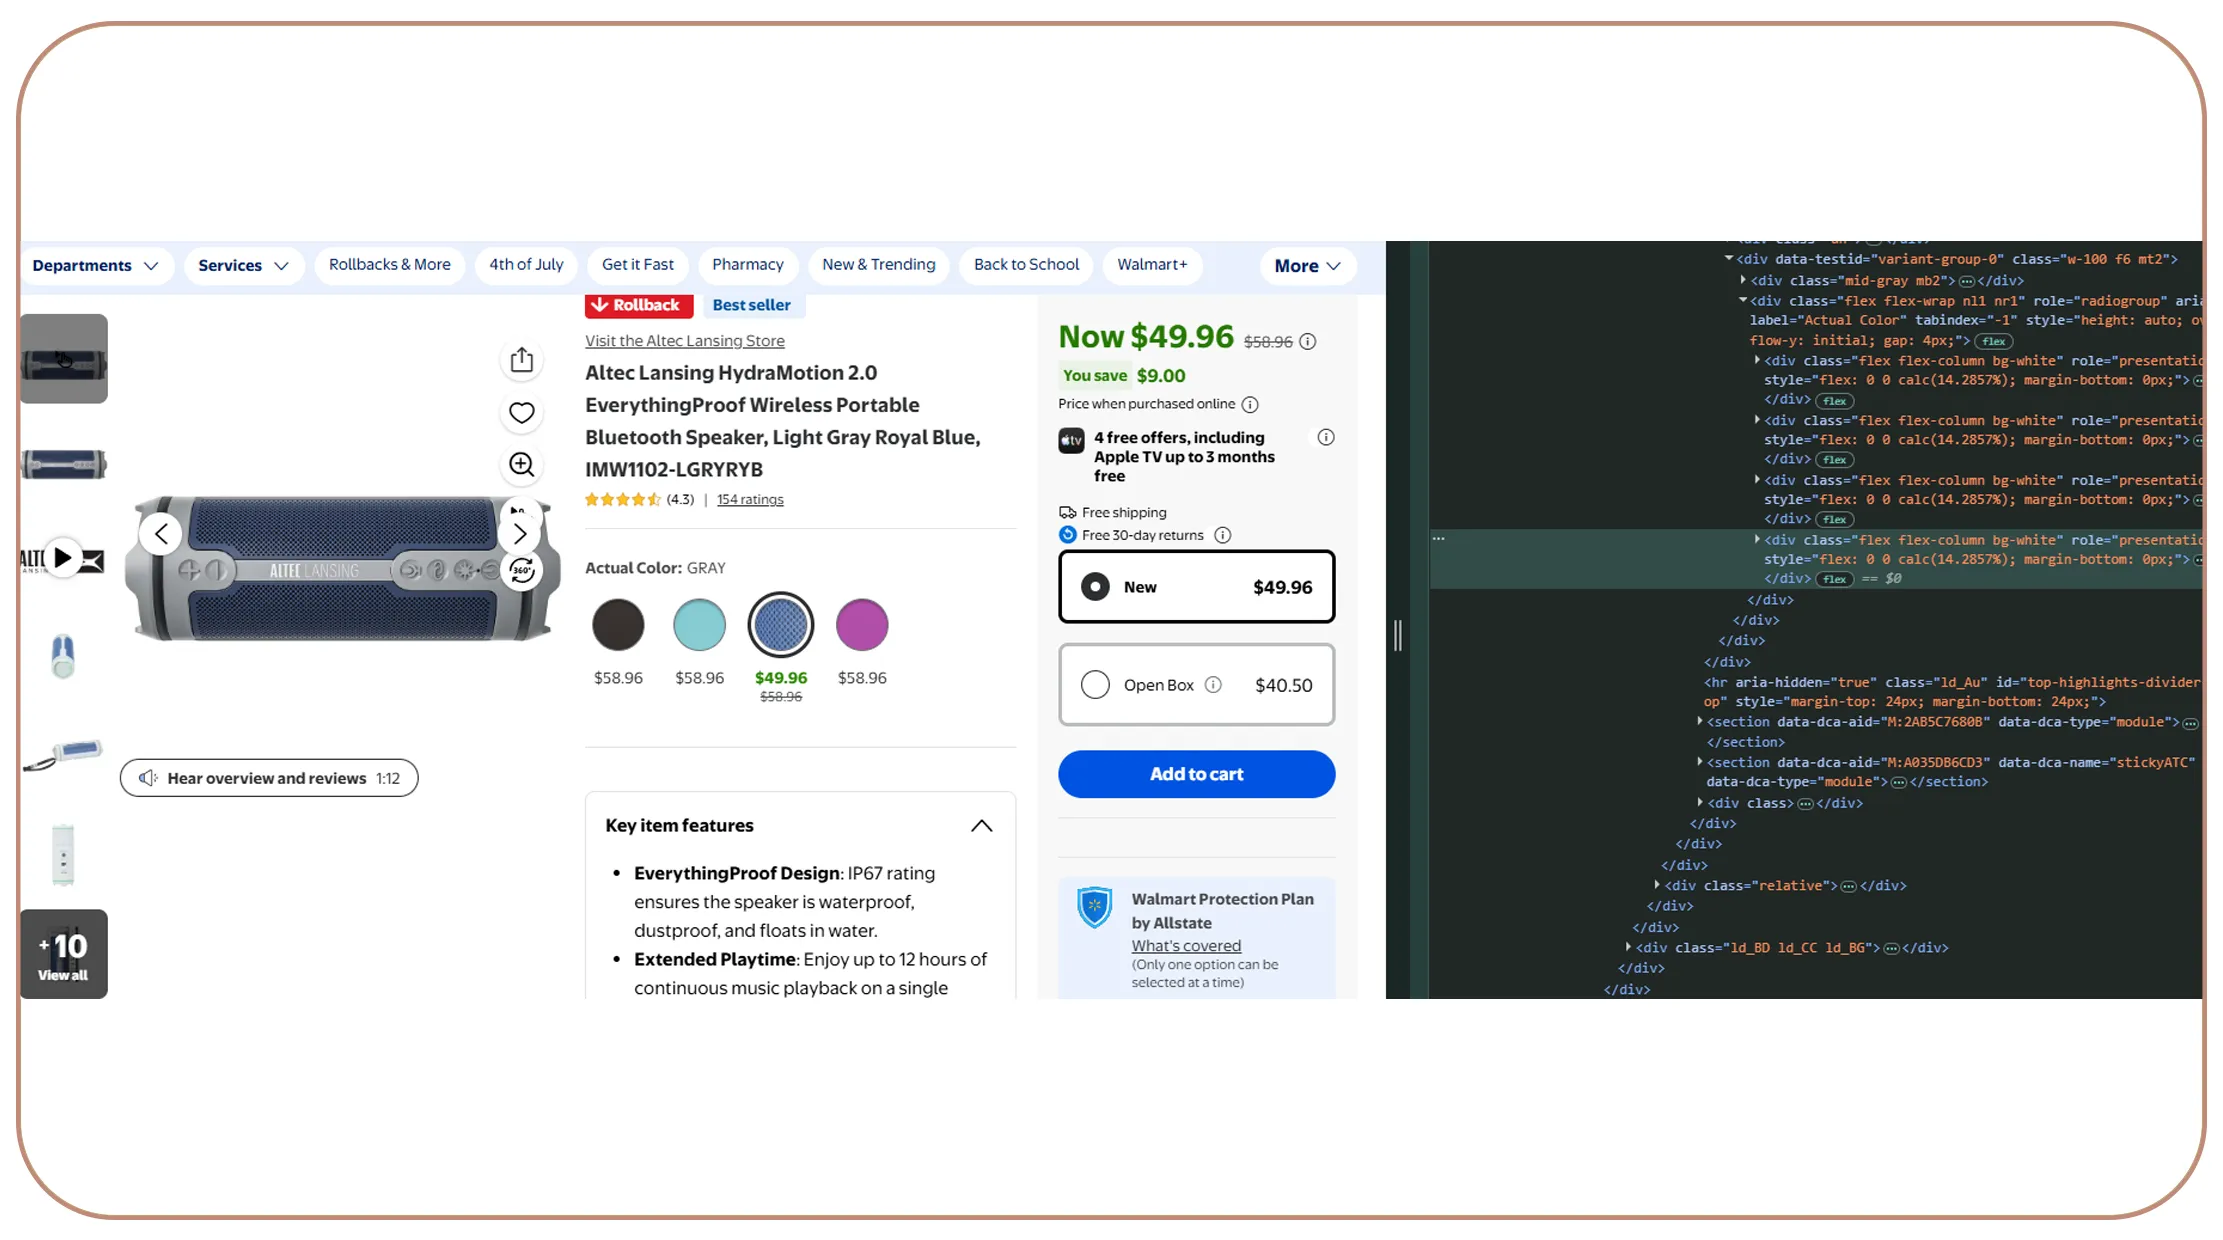Expand the More navigation dropdown
The width and height of the screenshot is (2223, 1240).
pos(1307,266)
